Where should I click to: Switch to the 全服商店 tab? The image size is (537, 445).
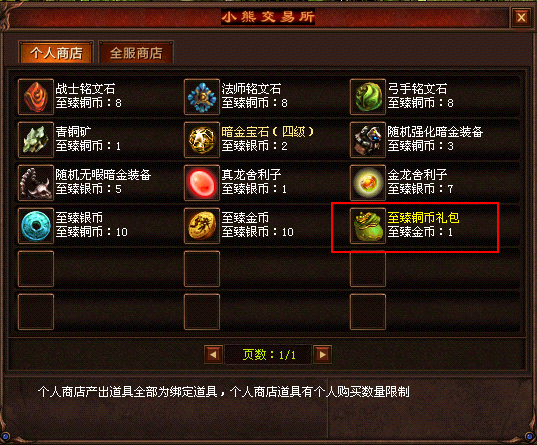pyautogui.click(x=136, y=52)
